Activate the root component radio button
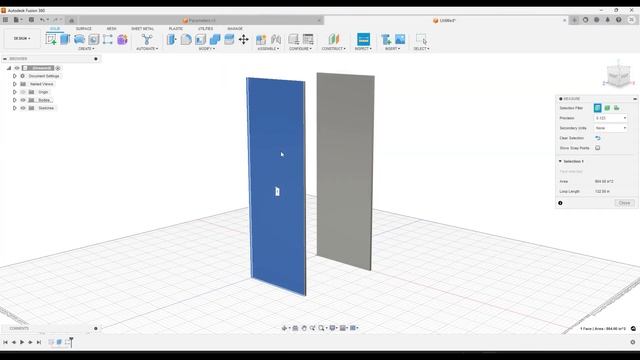Viewport: 640px width, 360px height. coord(58,68)
